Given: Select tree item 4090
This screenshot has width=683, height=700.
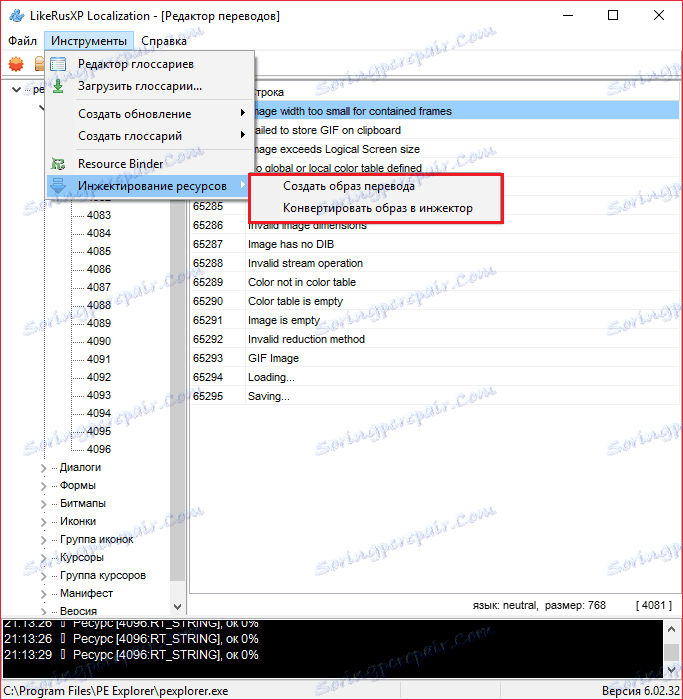Looking at the screenshot, I should (99, 341).
